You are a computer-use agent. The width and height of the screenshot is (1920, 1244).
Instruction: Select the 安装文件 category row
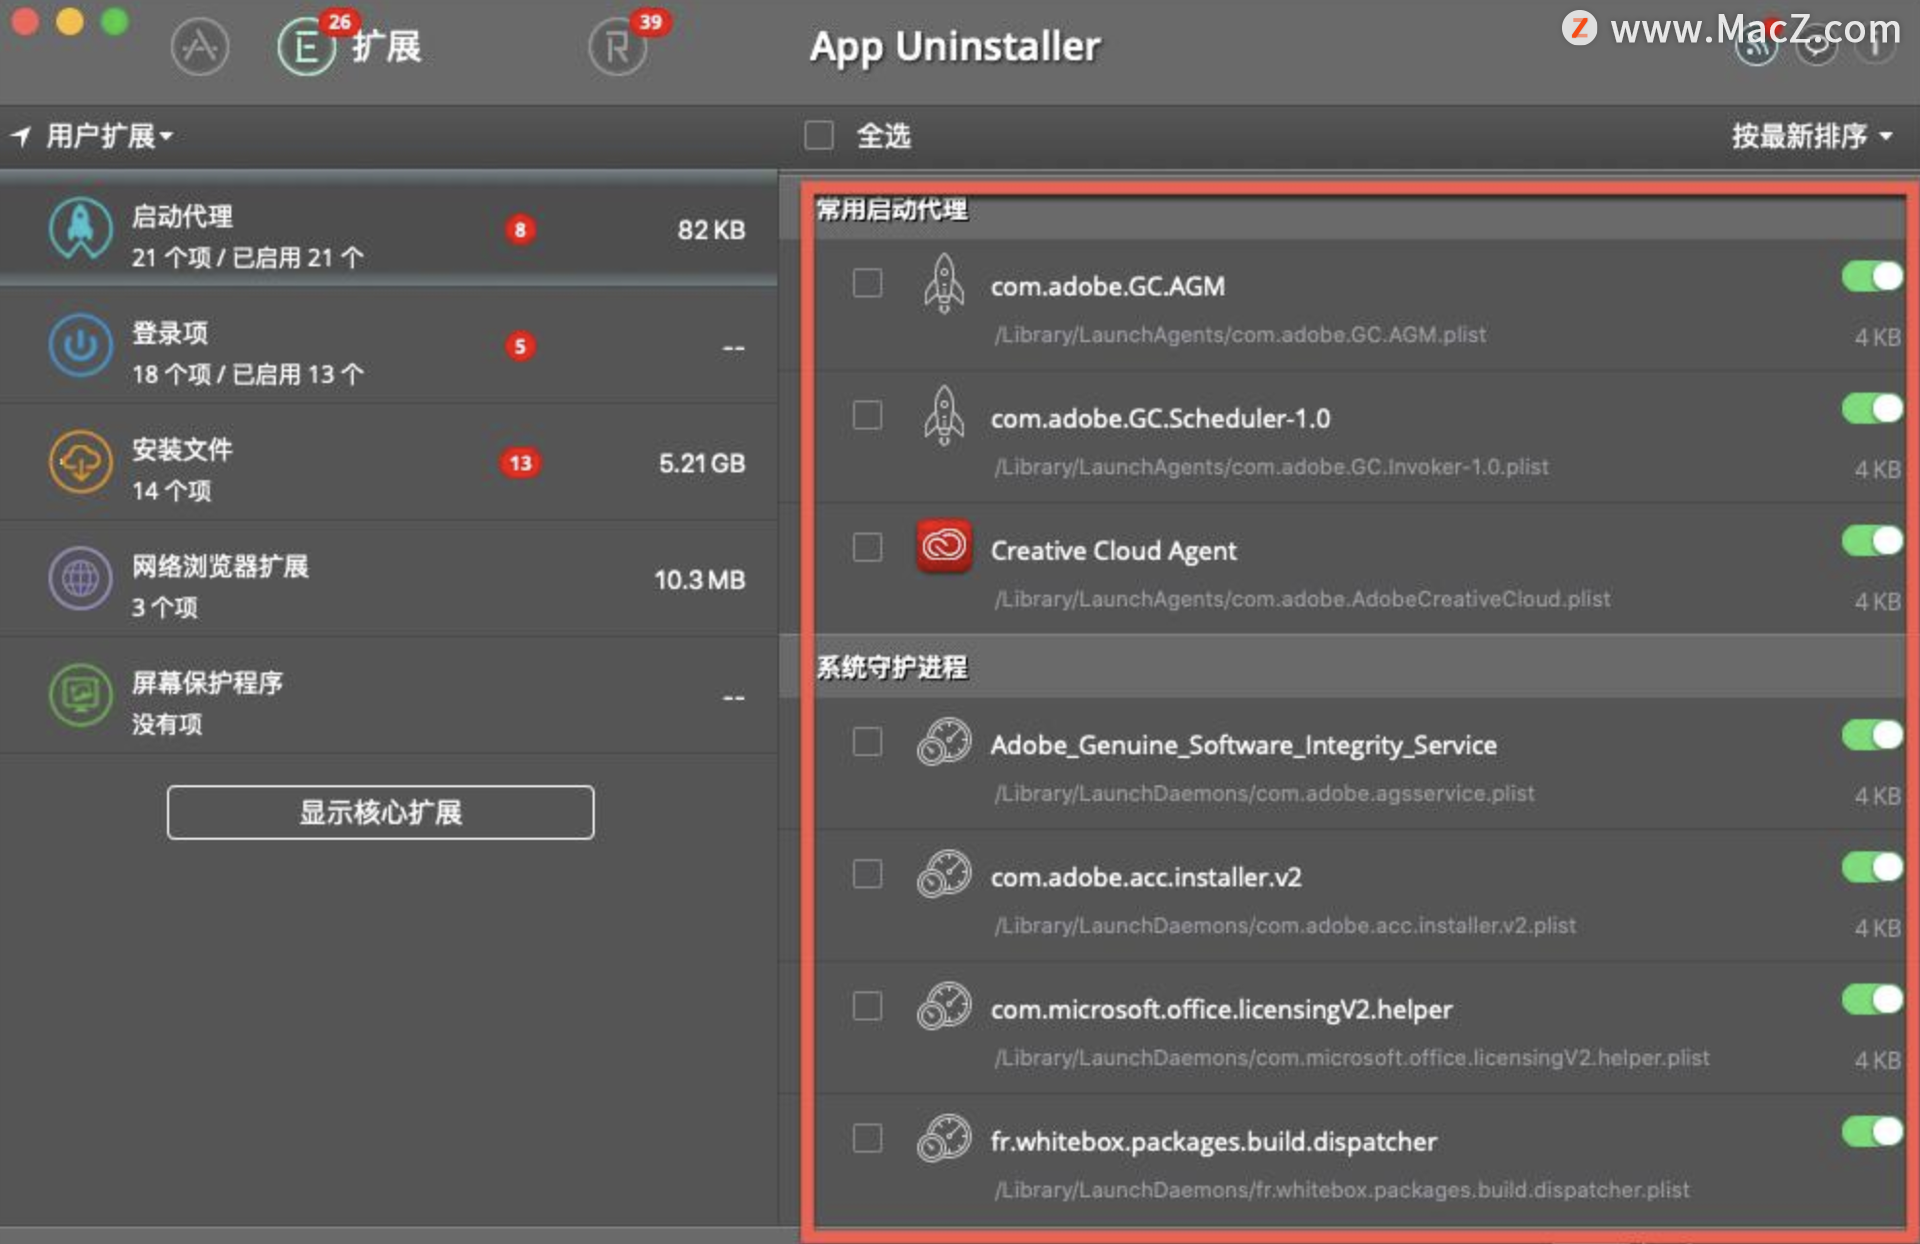pos(388,463)
